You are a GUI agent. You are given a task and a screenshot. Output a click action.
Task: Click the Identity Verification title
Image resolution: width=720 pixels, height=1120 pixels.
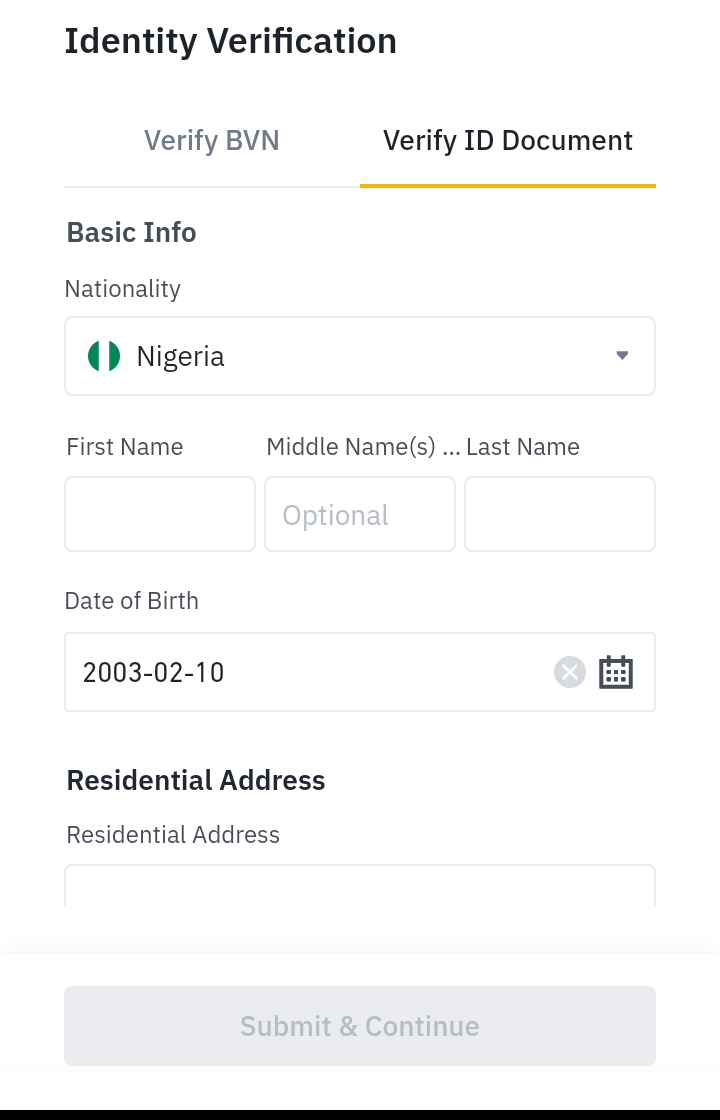point(231,41)
